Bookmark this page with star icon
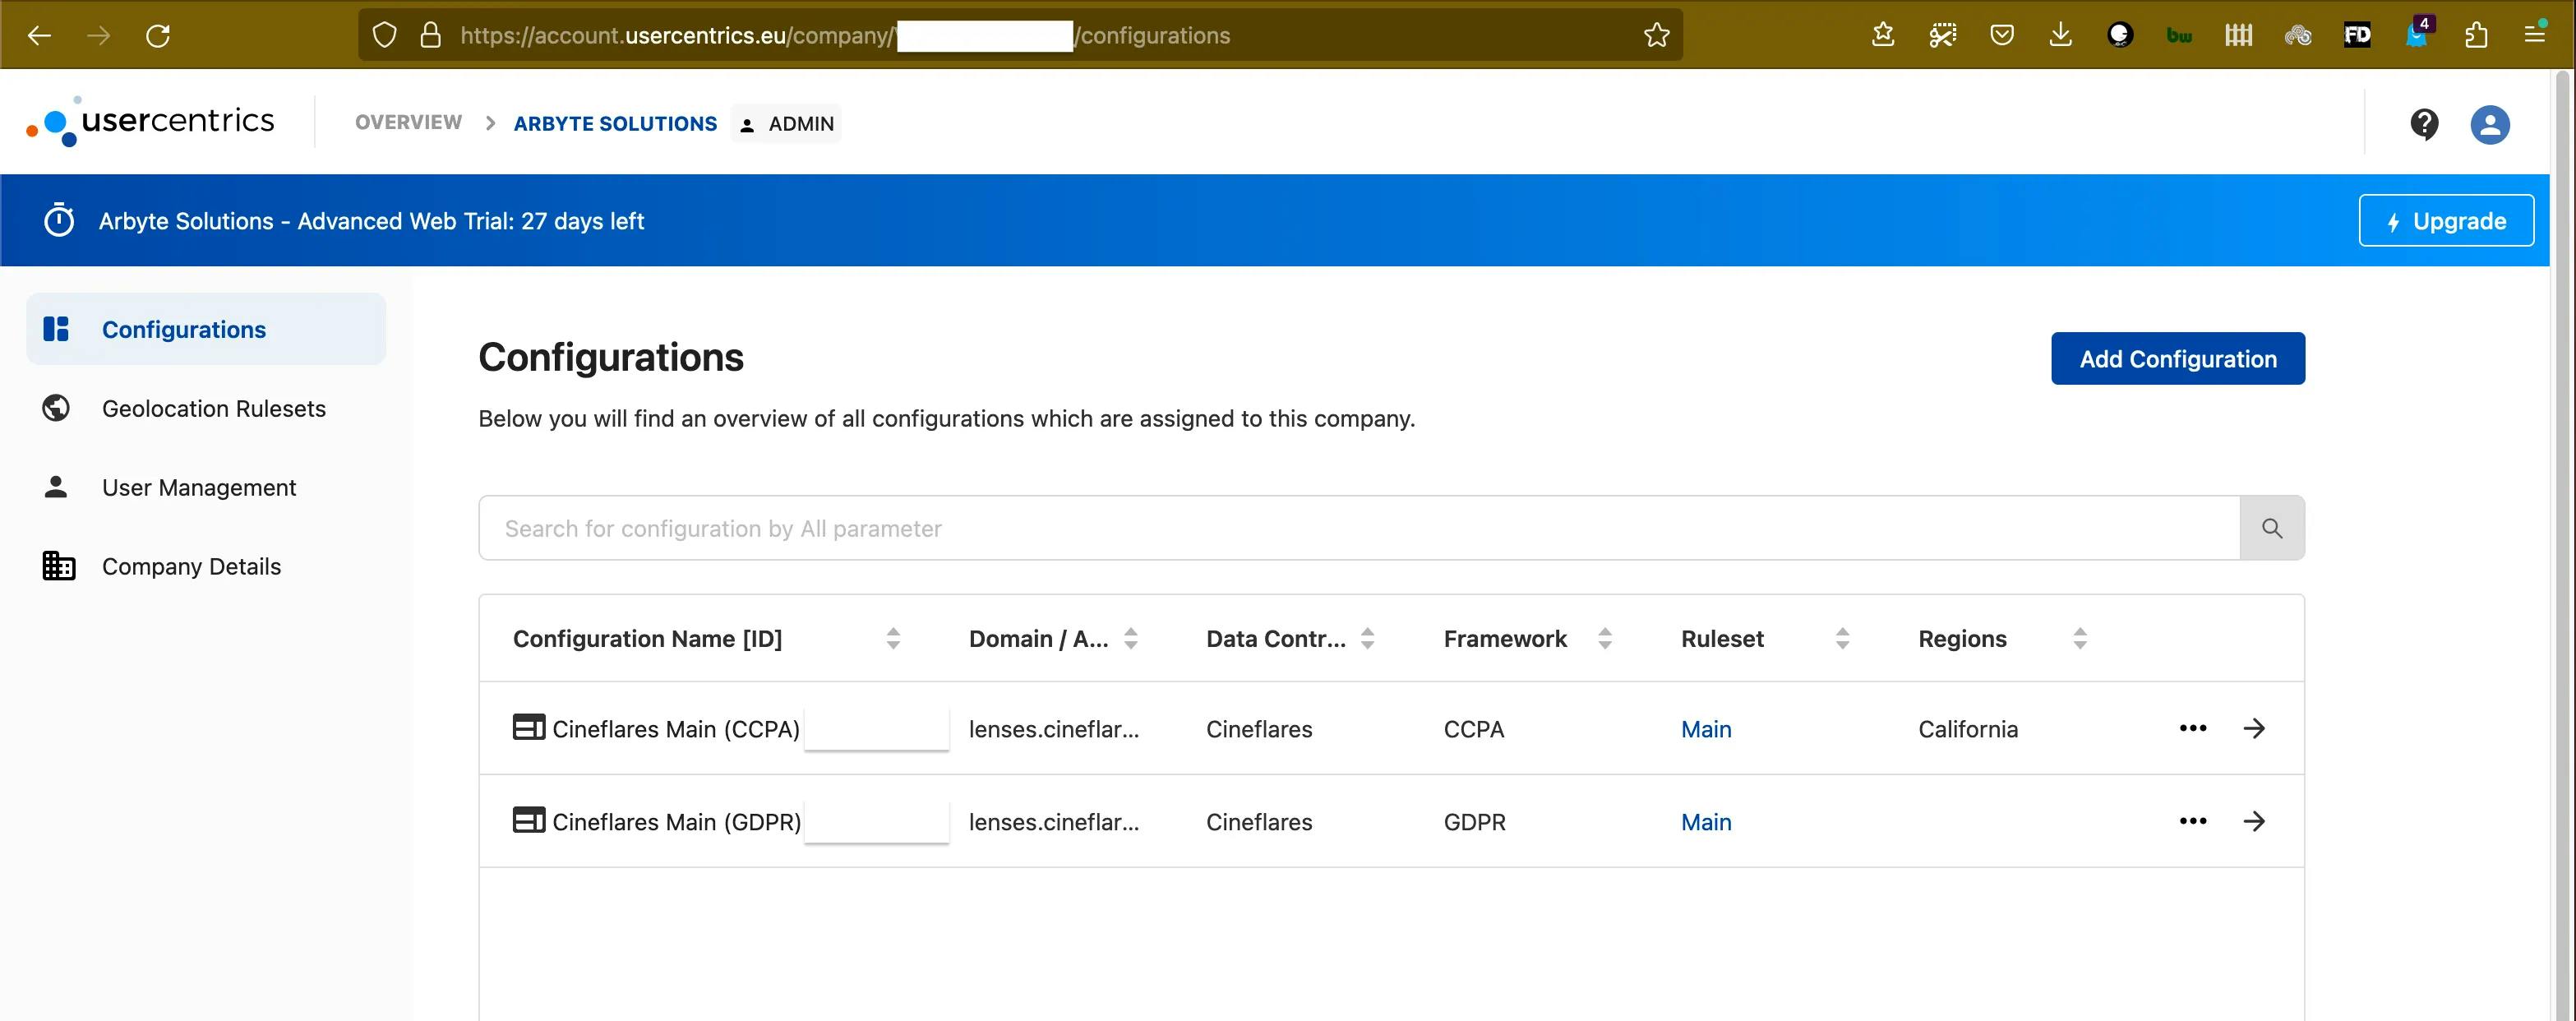This screenshot has width=2576, height=1021. point(1656,35)
